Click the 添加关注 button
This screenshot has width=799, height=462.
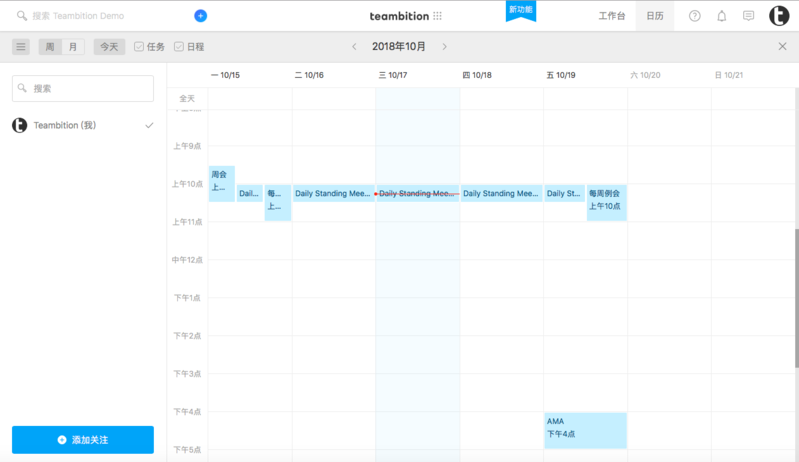pyautogui.click(x=83, y=440)
